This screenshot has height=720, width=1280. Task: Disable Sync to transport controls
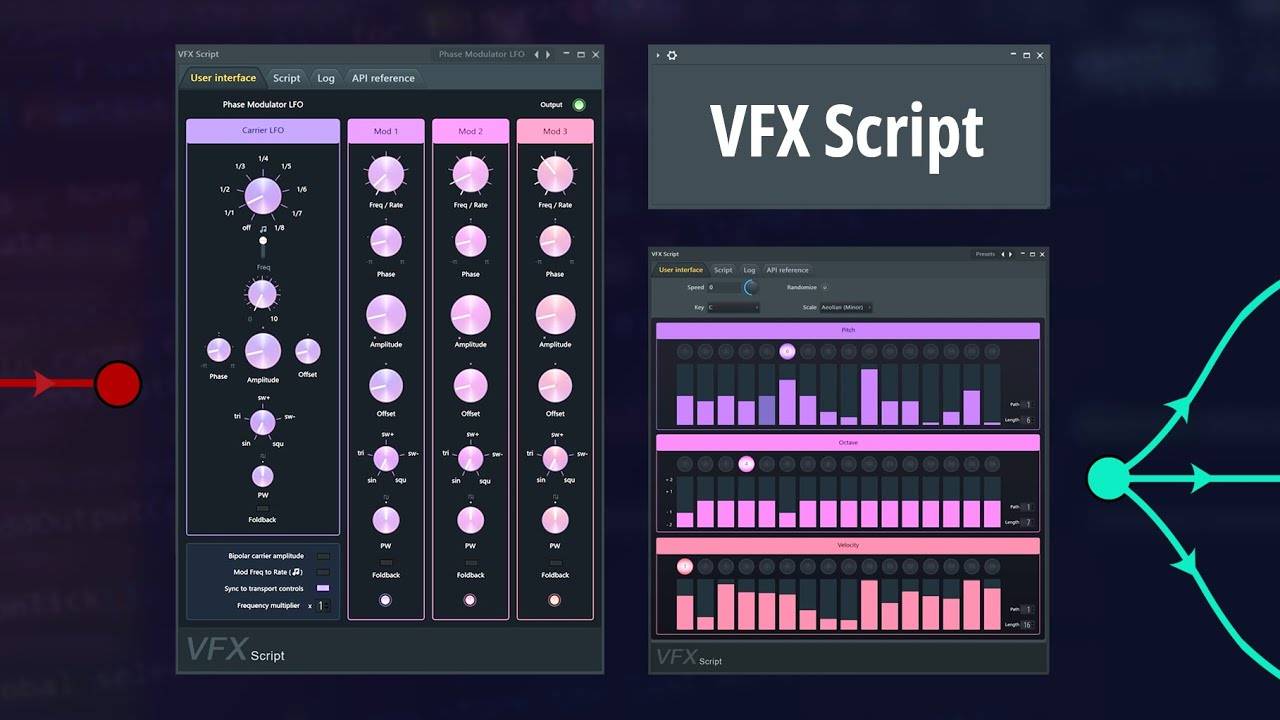click(324, 588)
